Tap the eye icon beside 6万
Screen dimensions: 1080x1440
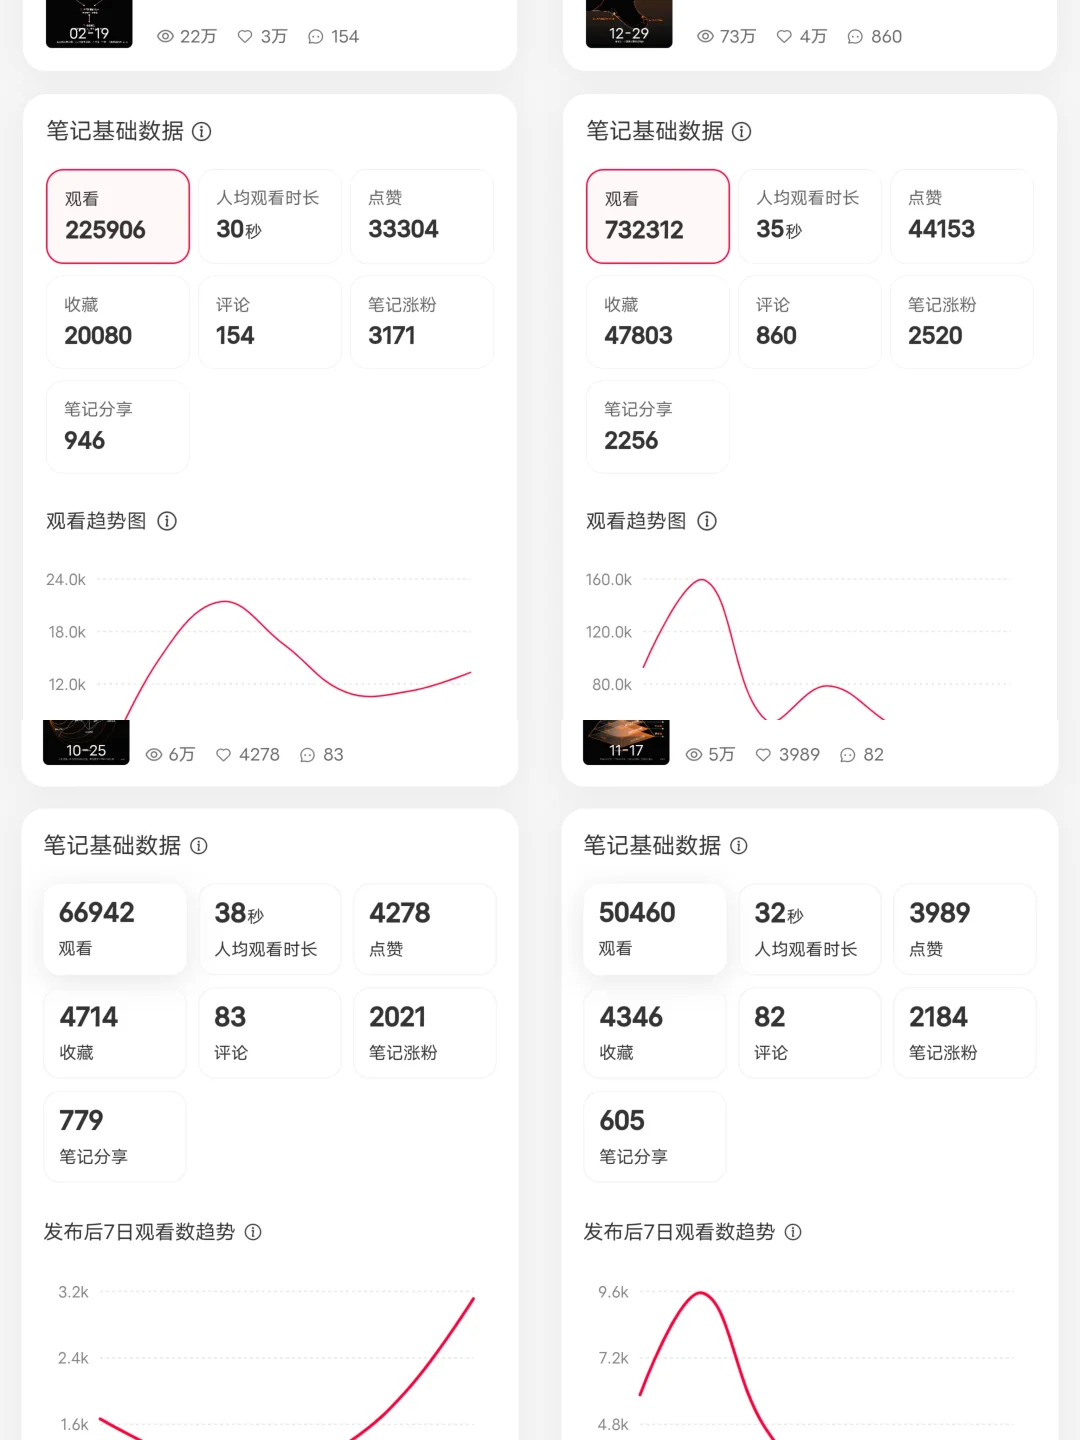click(x=154, y=754)
